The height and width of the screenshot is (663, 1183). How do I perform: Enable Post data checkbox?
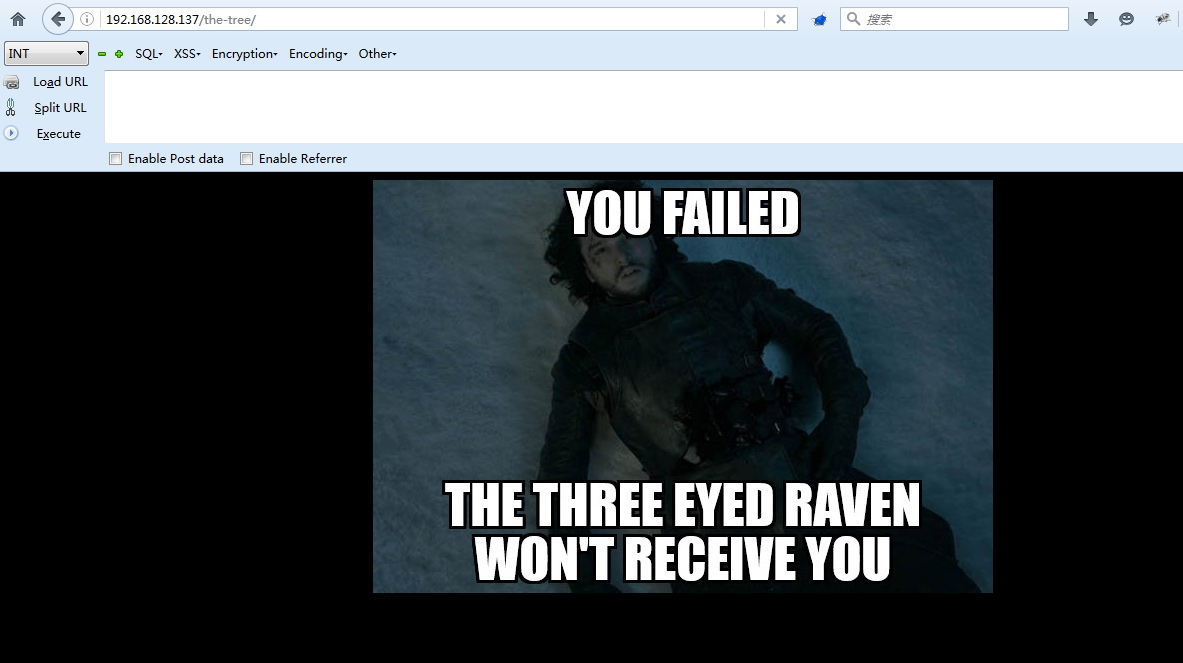coord(115,158)
